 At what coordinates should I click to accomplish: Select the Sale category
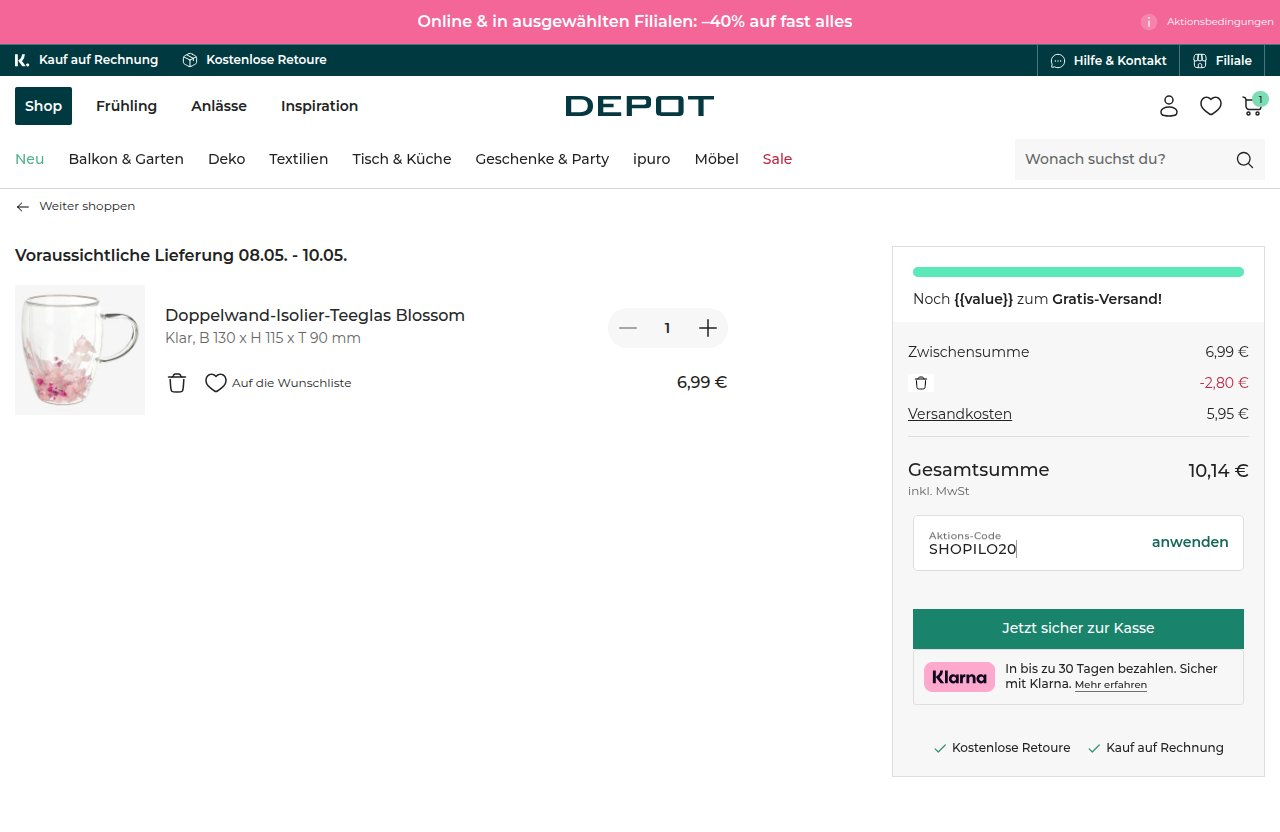[777, 159]
